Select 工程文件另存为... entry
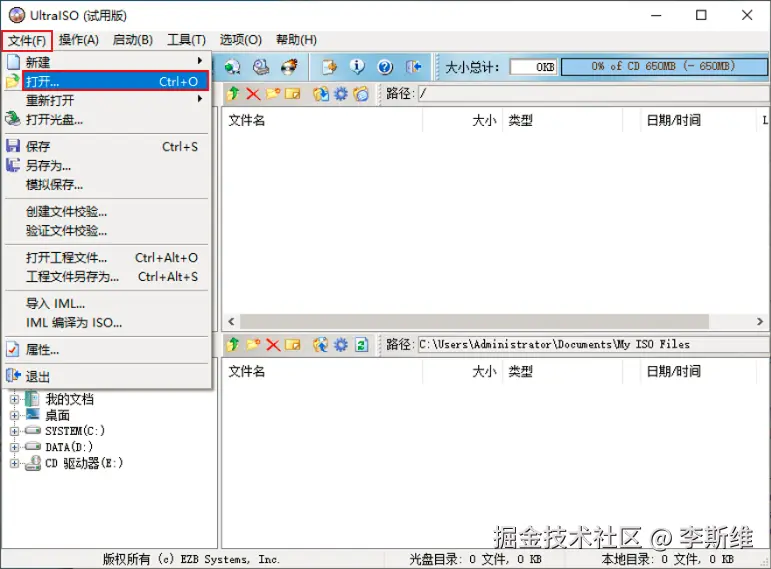Screen dimensions: 771x569 click(107, 277)
